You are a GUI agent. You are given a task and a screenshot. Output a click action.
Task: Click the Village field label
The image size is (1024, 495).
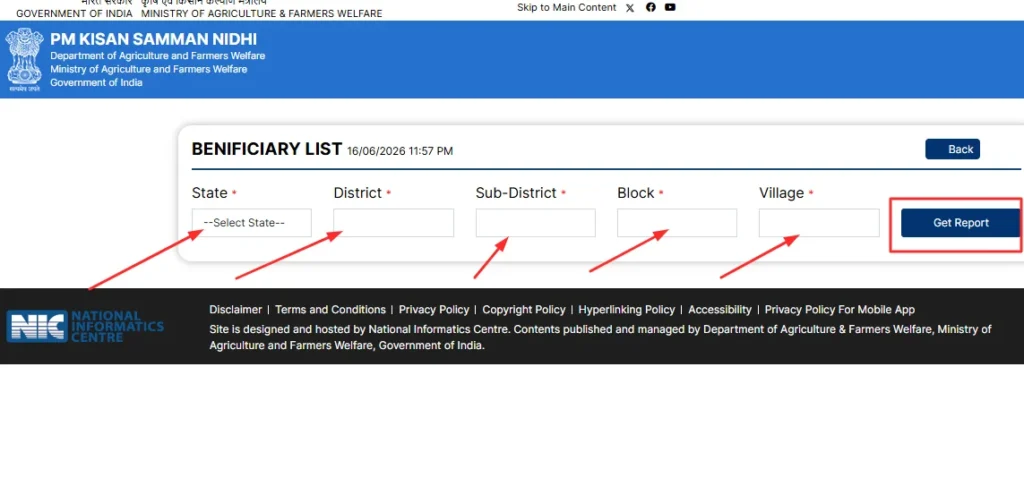click(x=781, y=193)
